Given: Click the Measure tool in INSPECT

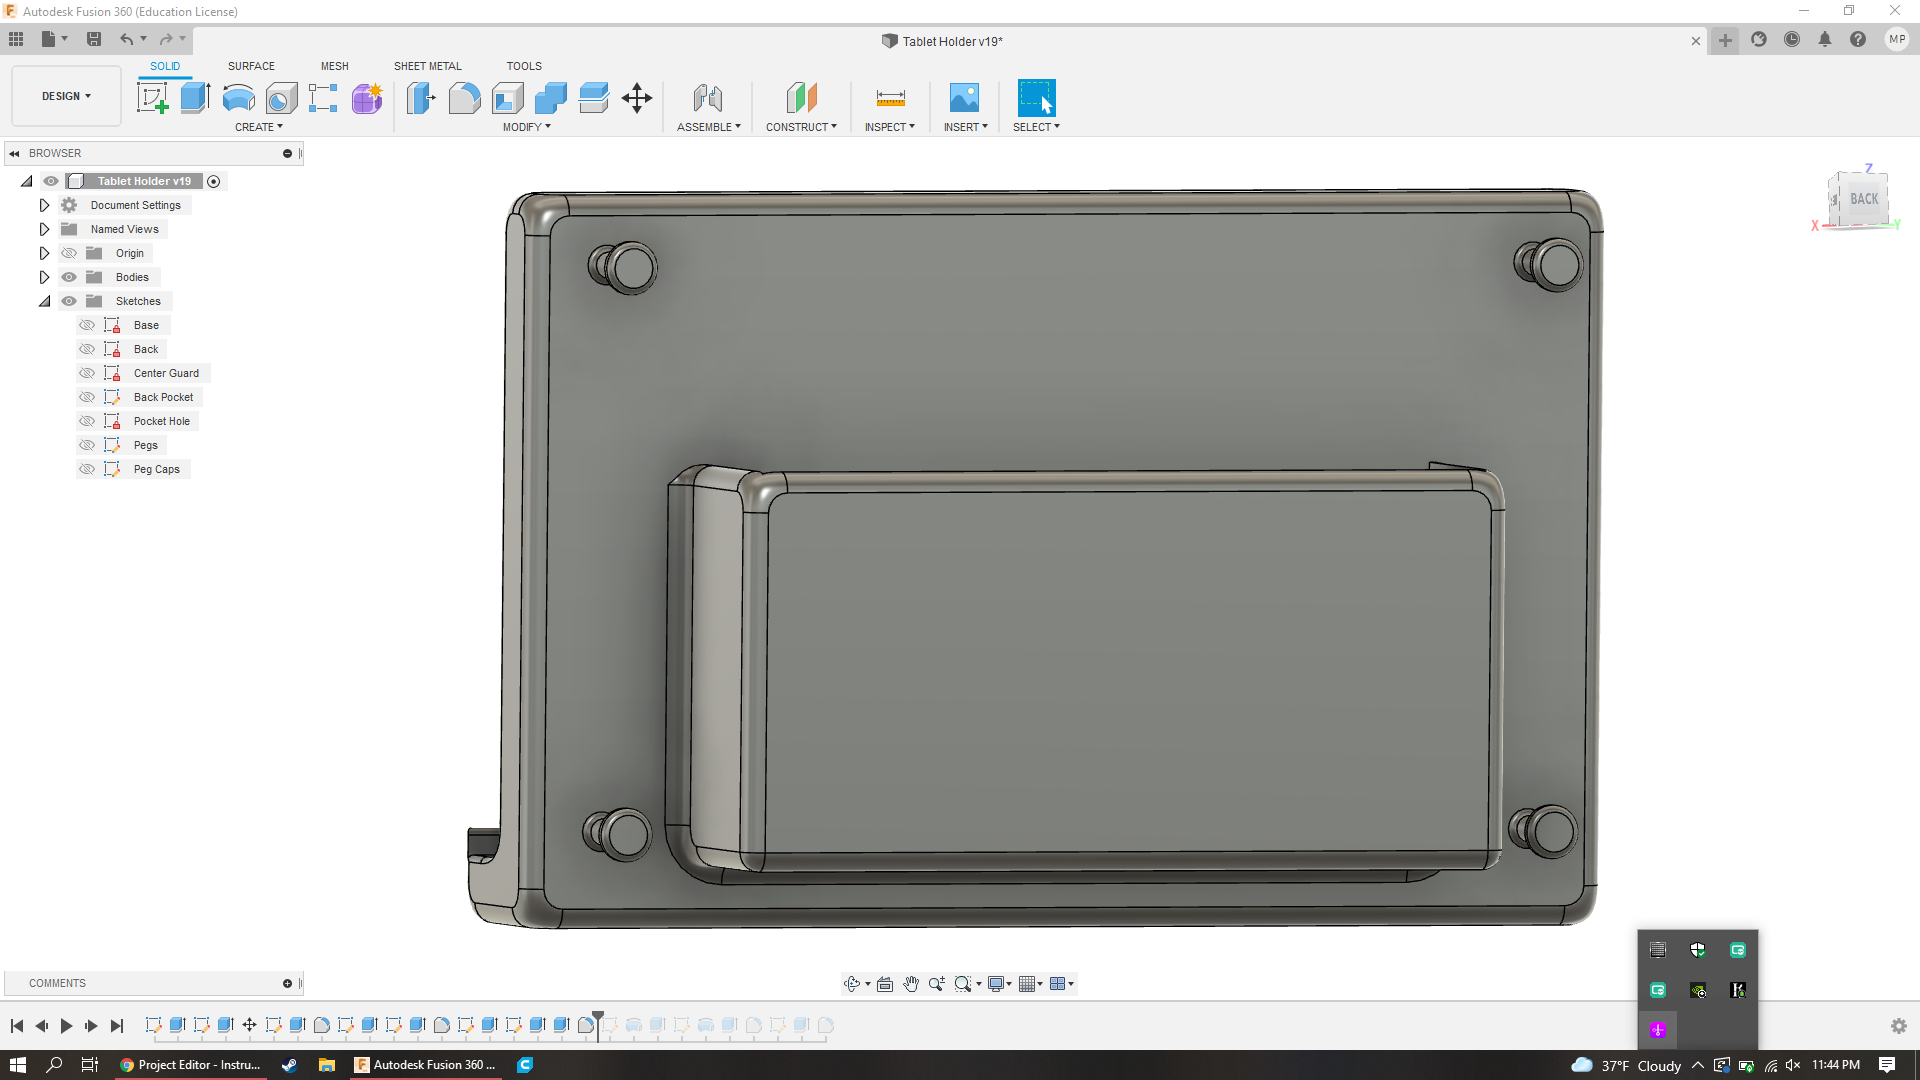Looking at the screenshot, I should point(889,98).
